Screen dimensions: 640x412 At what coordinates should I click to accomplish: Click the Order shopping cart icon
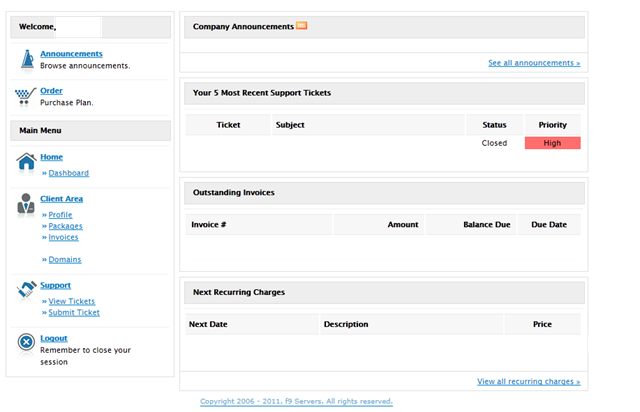pos(25,96)
